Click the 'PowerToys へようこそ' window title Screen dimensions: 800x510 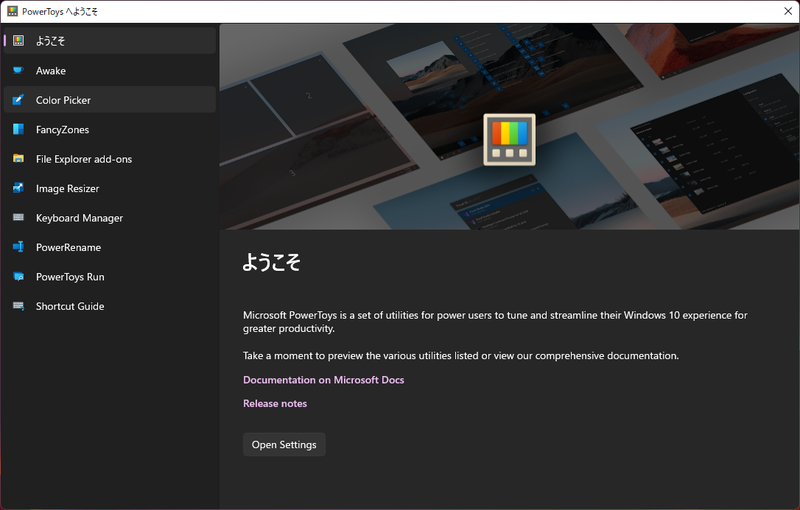(60, 11)
